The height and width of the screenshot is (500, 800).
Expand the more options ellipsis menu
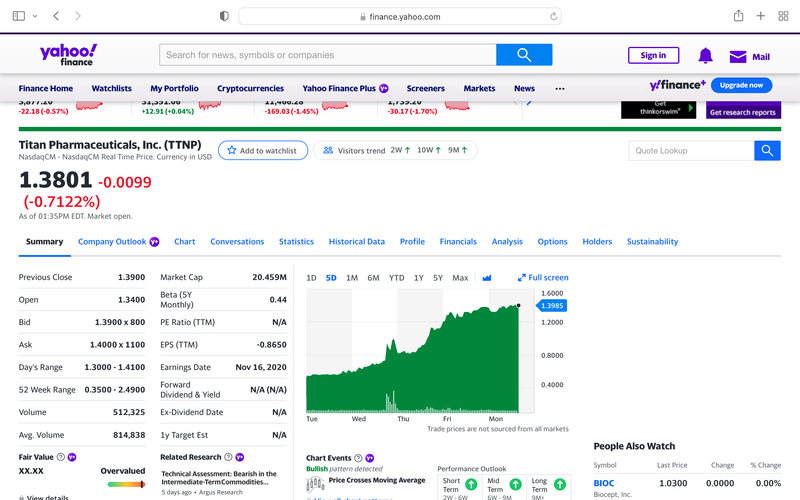point(560,89)
